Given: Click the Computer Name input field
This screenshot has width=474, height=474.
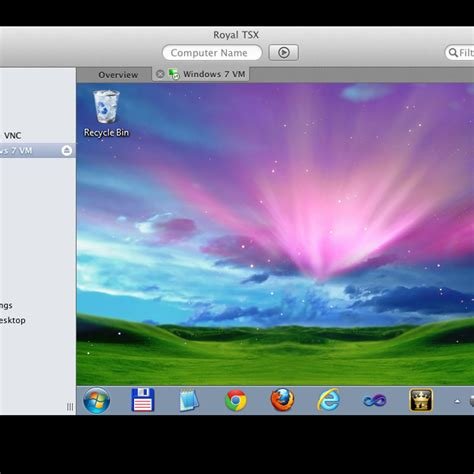Looking at the screenshot, I should pos(212,53).
